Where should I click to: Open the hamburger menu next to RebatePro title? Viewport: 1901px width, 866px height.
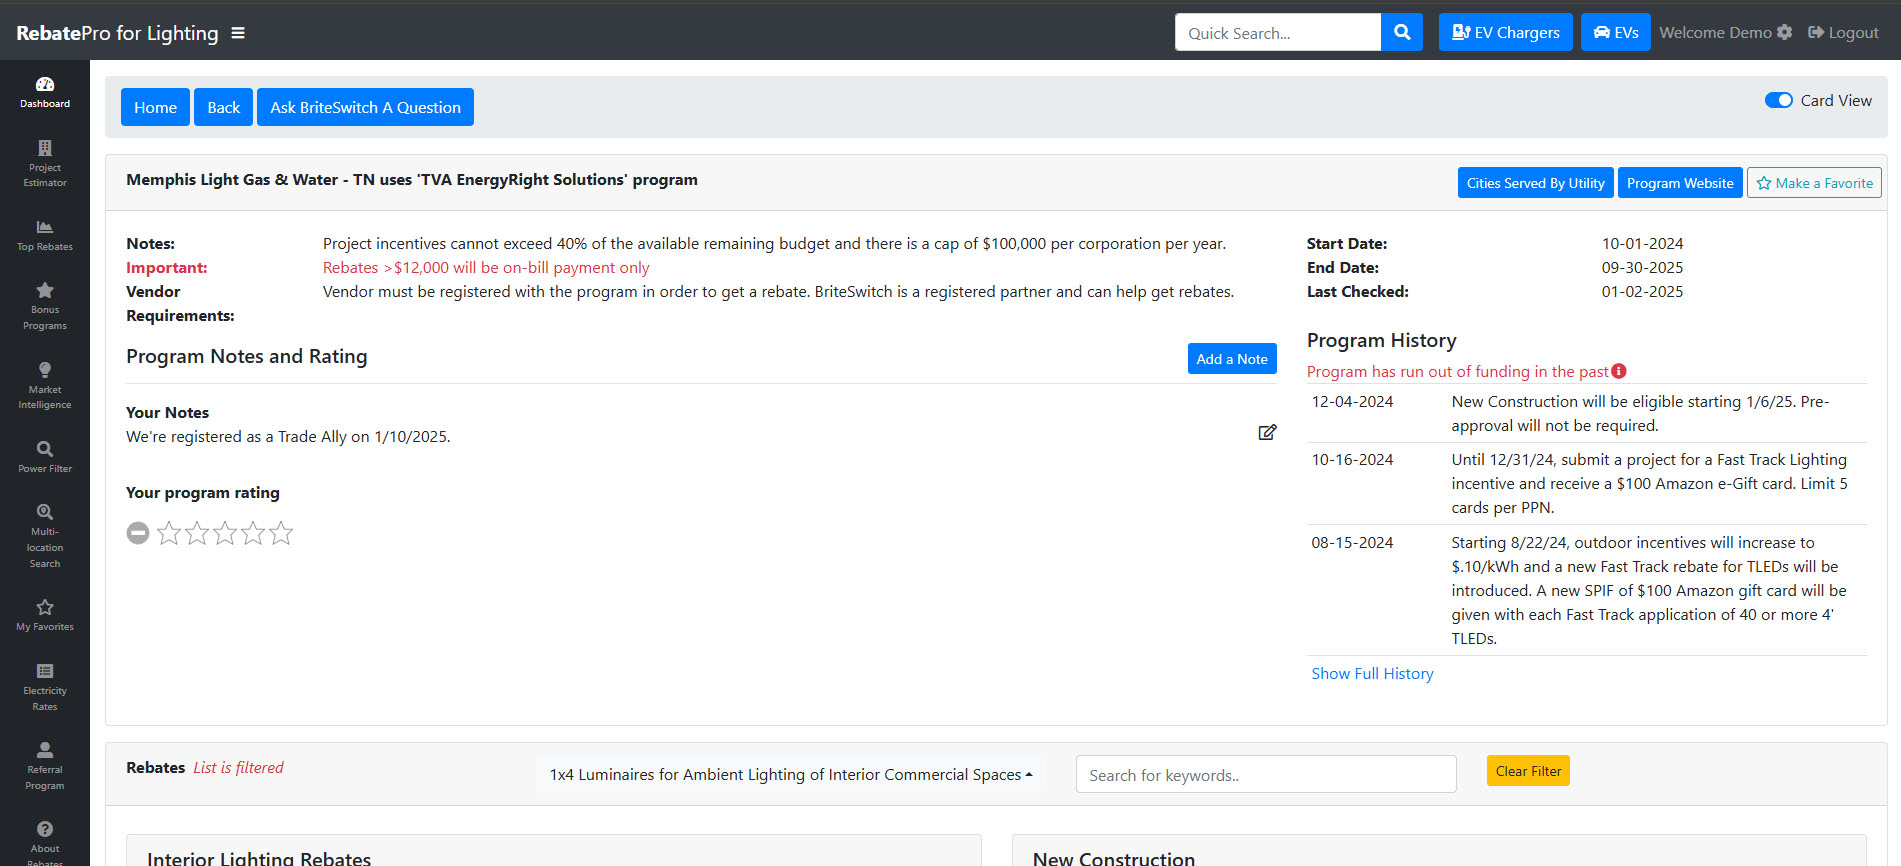tap(238, 33)
